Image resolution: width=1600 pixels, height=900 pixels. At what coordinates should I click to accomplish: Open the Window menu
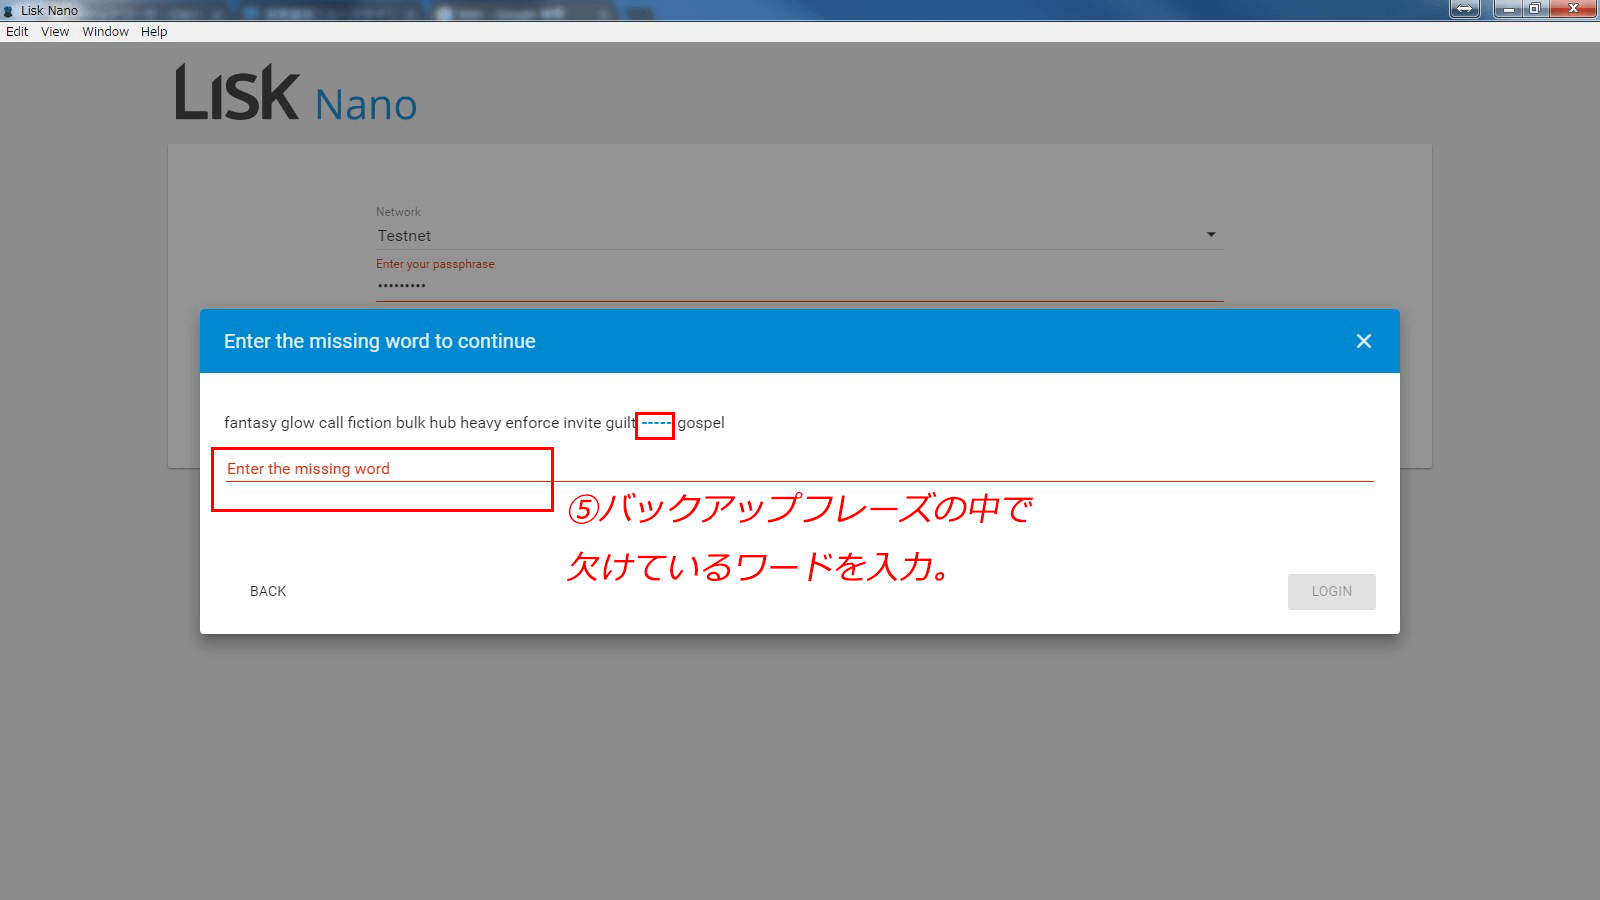click(x=105, y=32)
